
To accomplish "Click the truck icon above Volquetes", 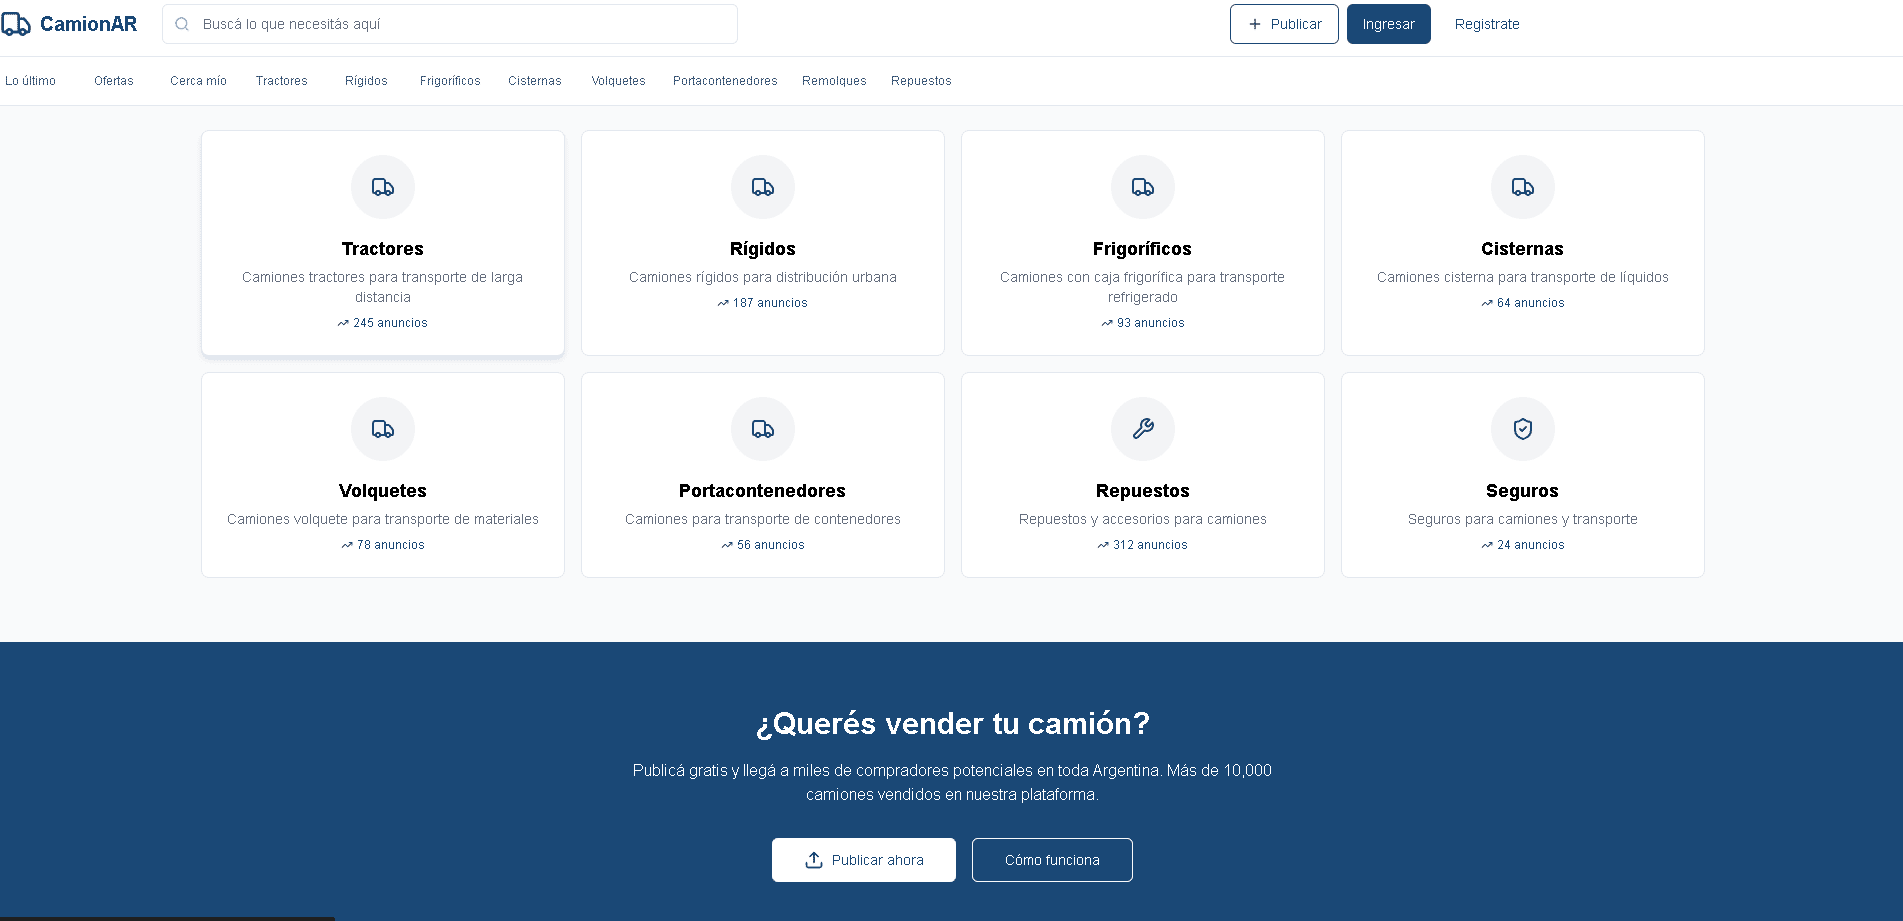I will click(383, 429).
